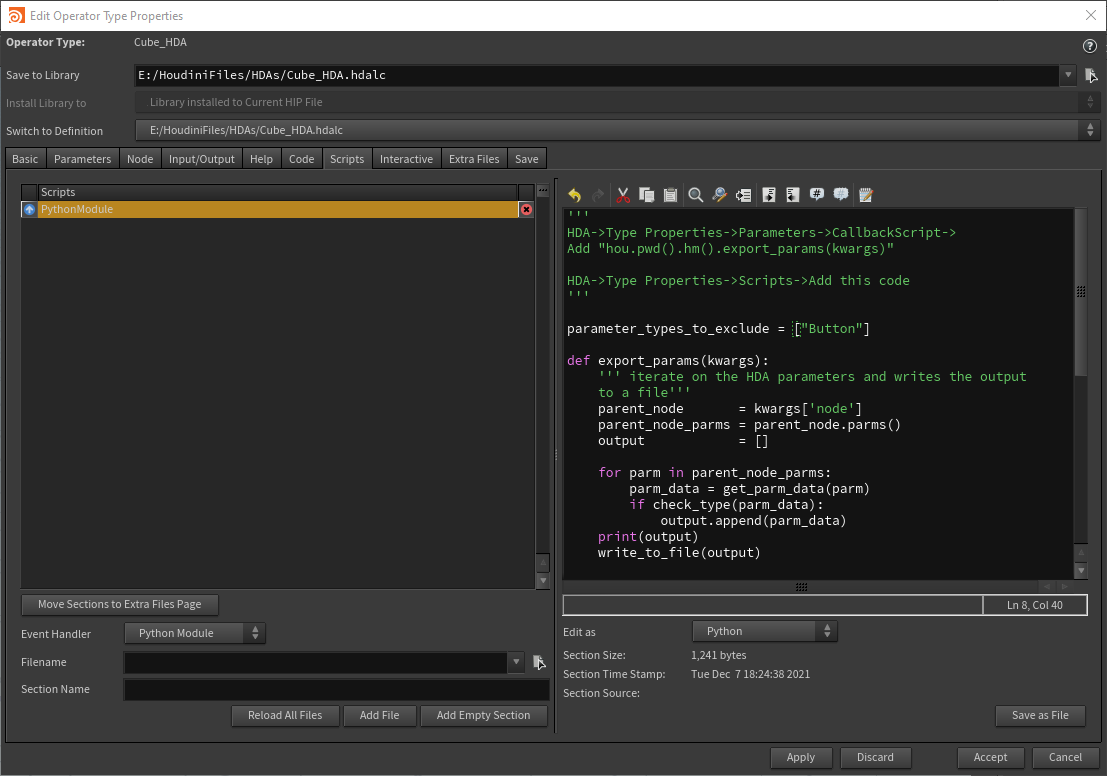The image size is (1107, 776).
Task: Open Filename history dropdown arrow
Action: [x=516, y=662]
